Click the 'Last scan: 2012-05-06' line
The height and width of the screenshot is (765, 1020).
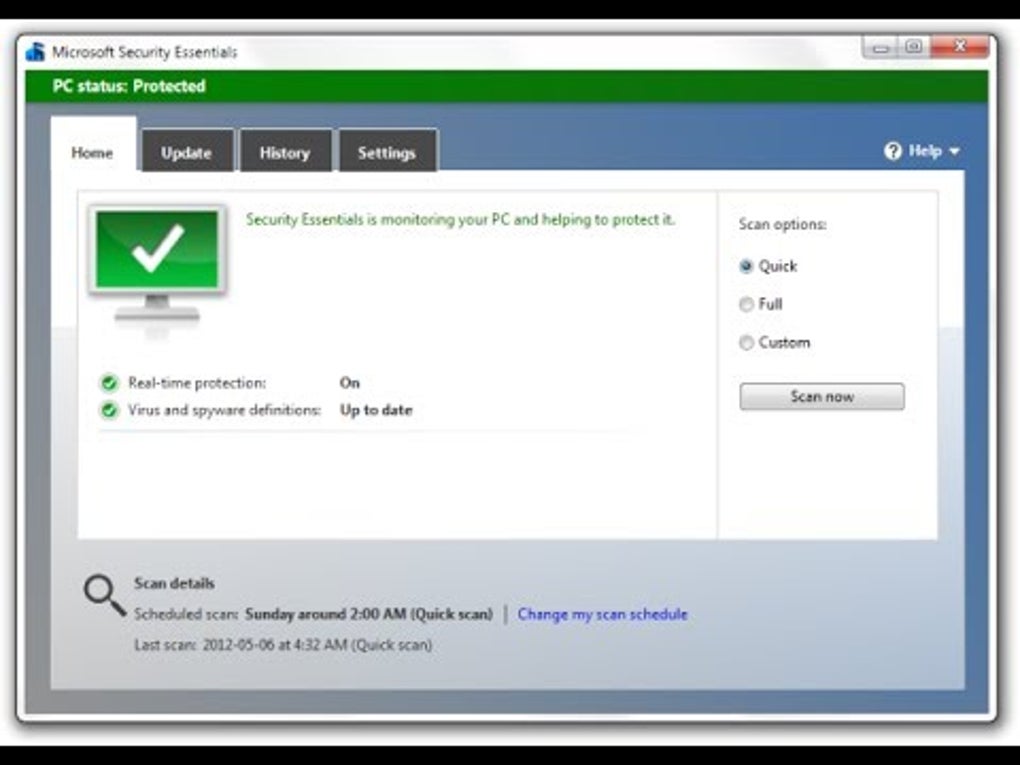[283, 645]
